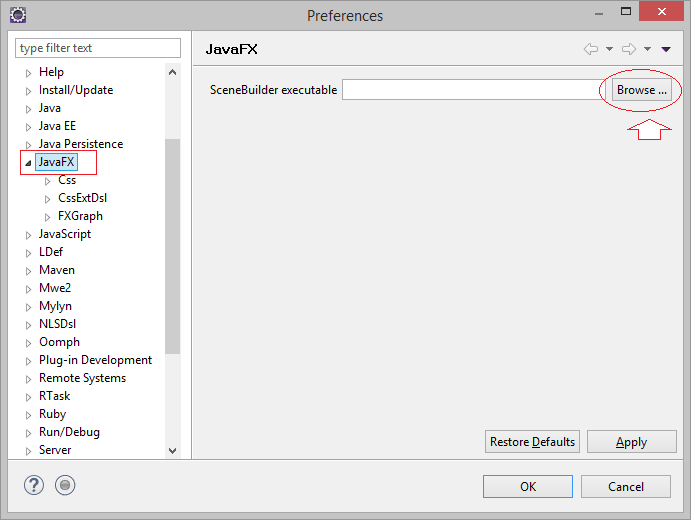Select Plug-in Development in the tree
Screen dimensions: 691x520
(x=96, y=360)
